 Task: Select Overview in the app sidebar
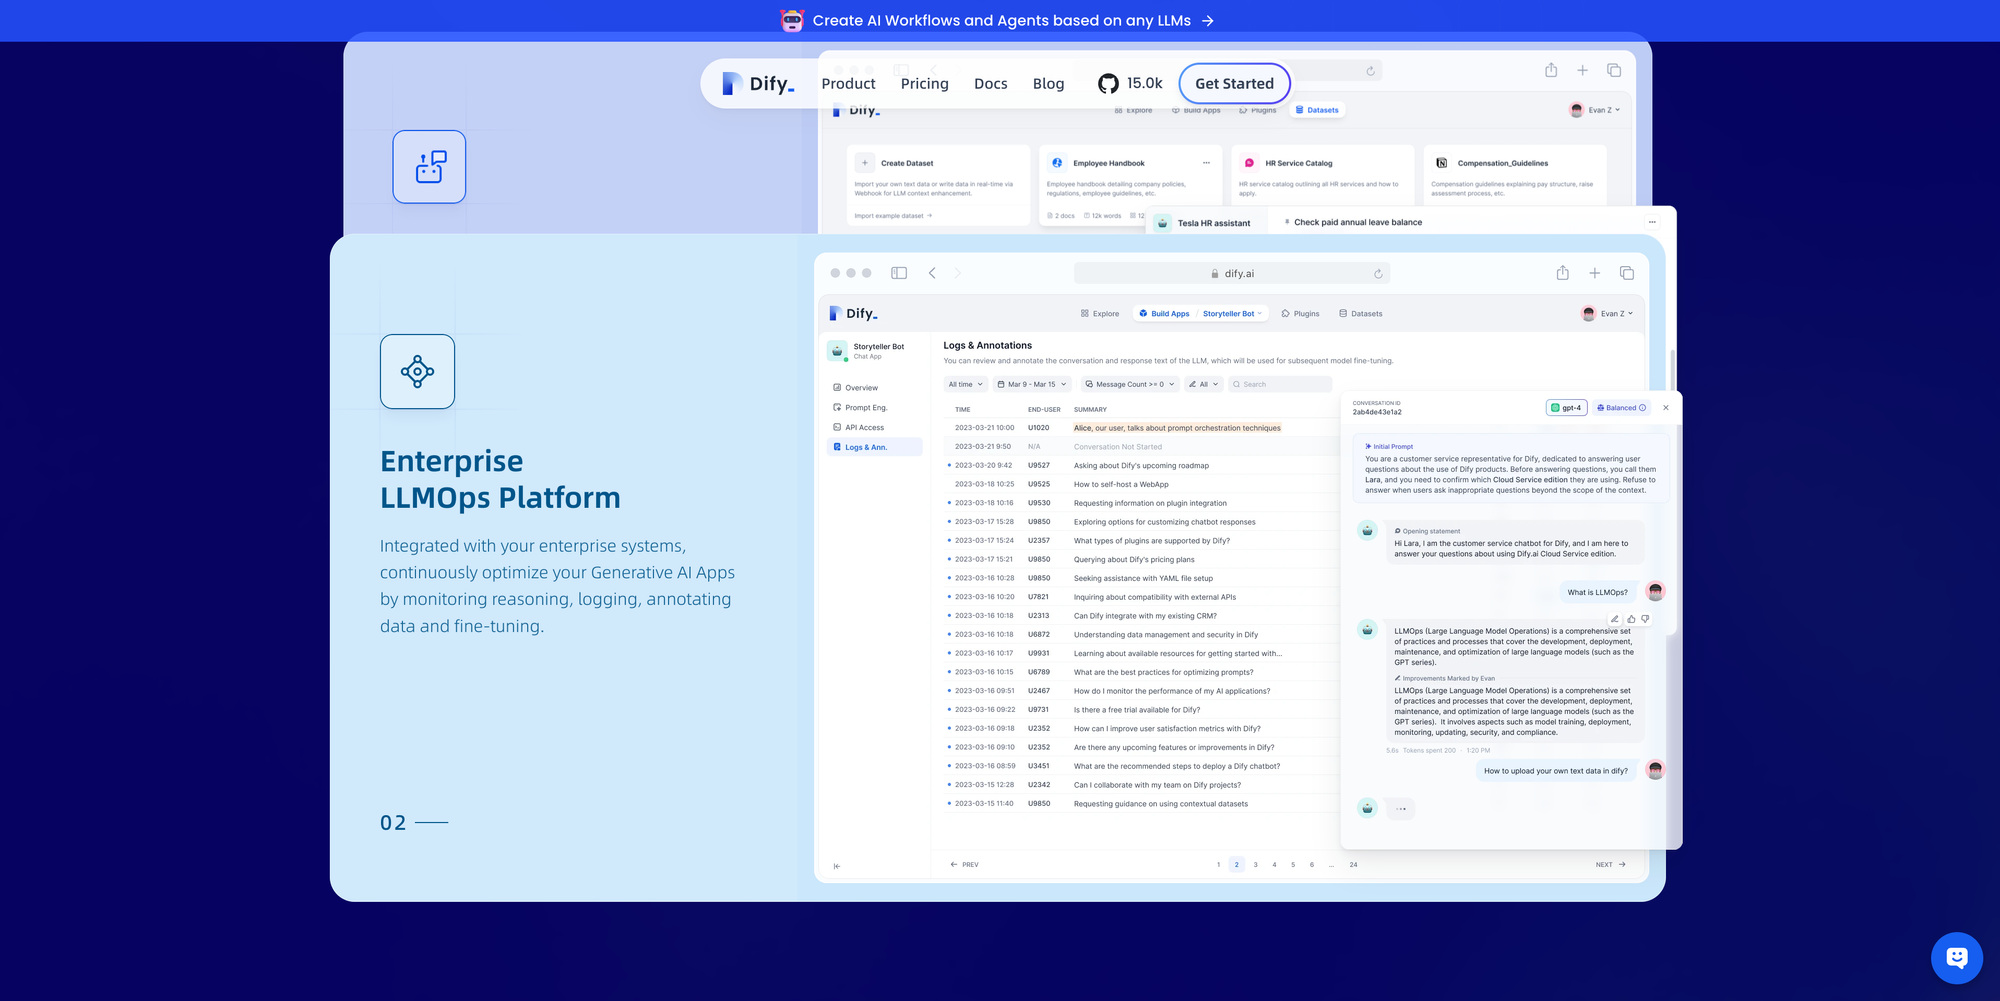[x=875, y=388]
